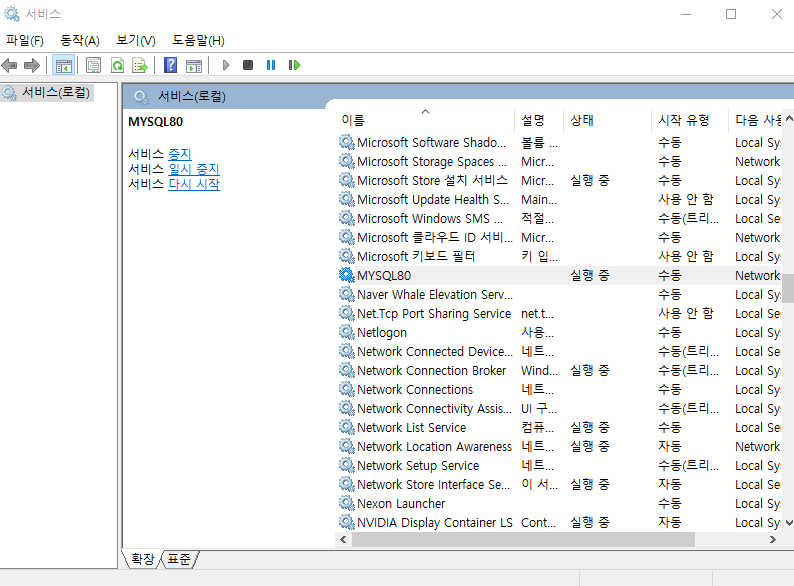The image size is (794, 586).
Task: Select 서비스(로컬) in the left tree
Action: [x=47, y=93]
